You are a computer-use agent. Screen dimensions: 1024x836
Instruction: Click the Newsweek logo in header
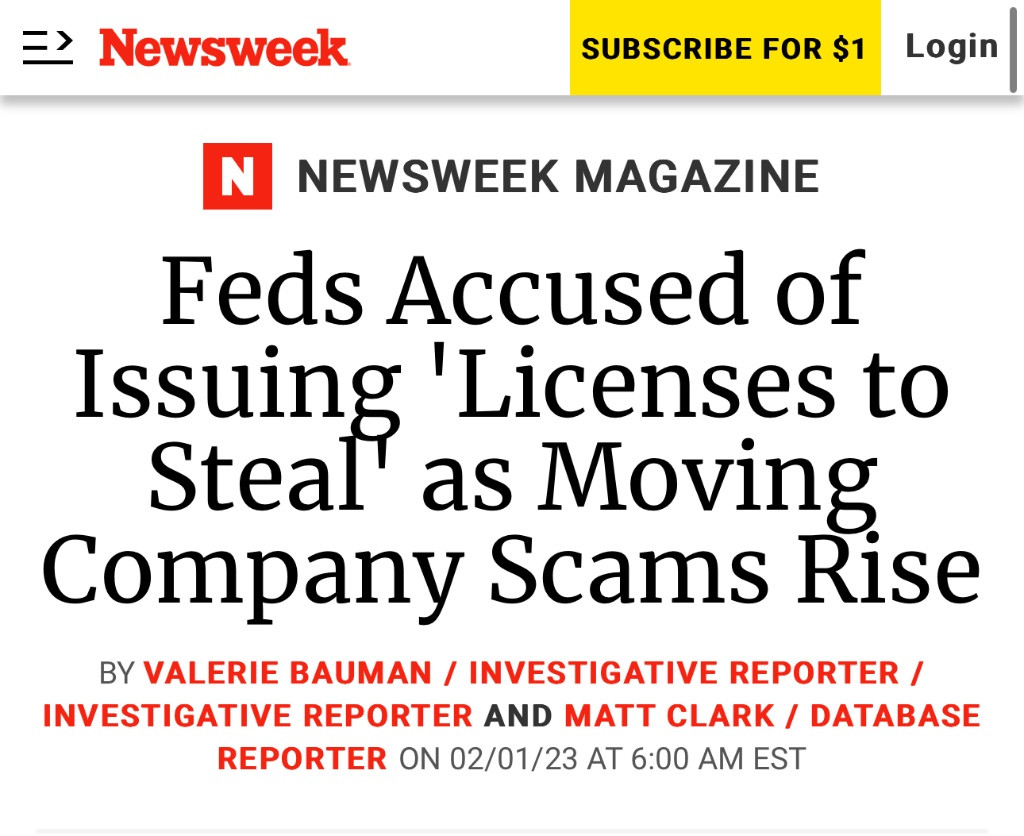(224, 47)
